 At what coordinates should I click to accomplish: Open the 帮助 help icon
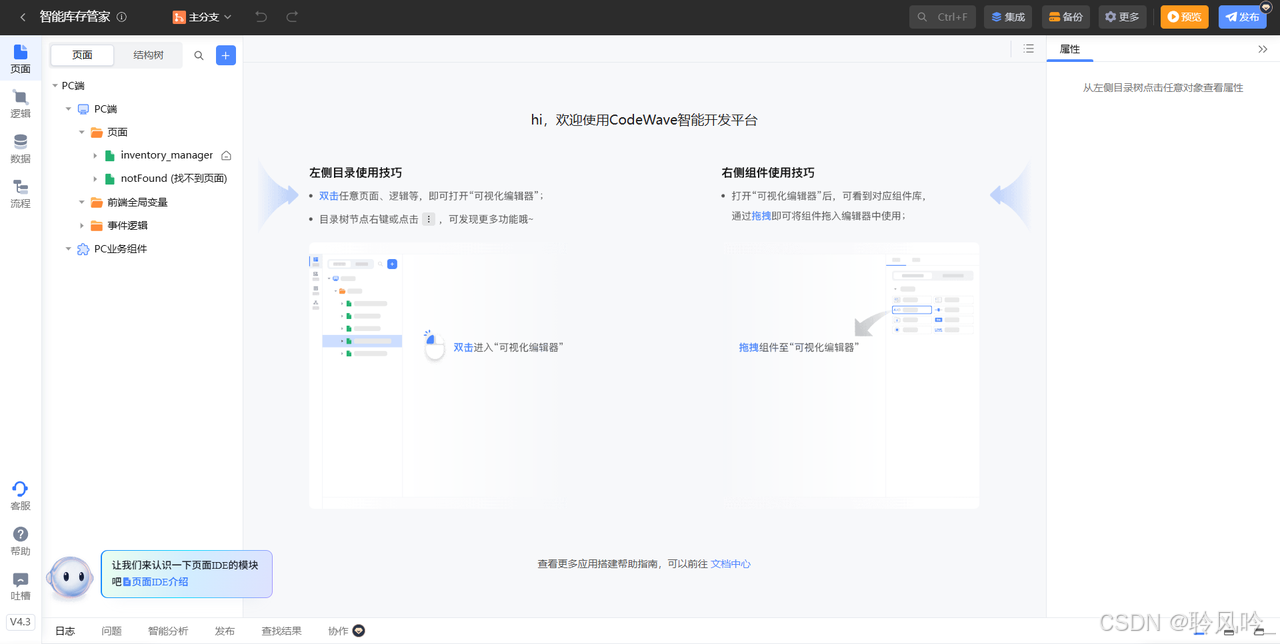pyautogui.click(x=20, y=542)
